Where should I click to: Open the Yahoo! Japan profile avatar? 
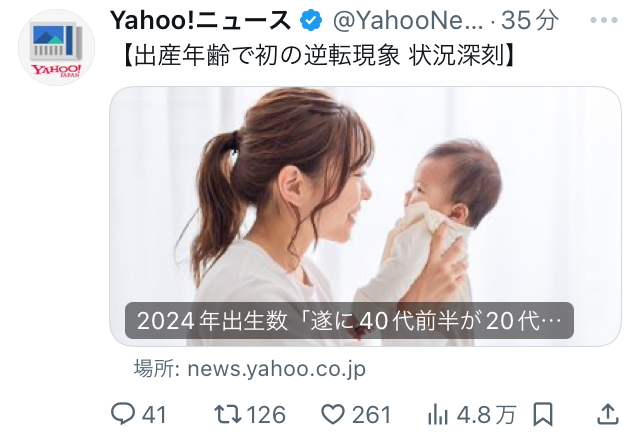56,48
